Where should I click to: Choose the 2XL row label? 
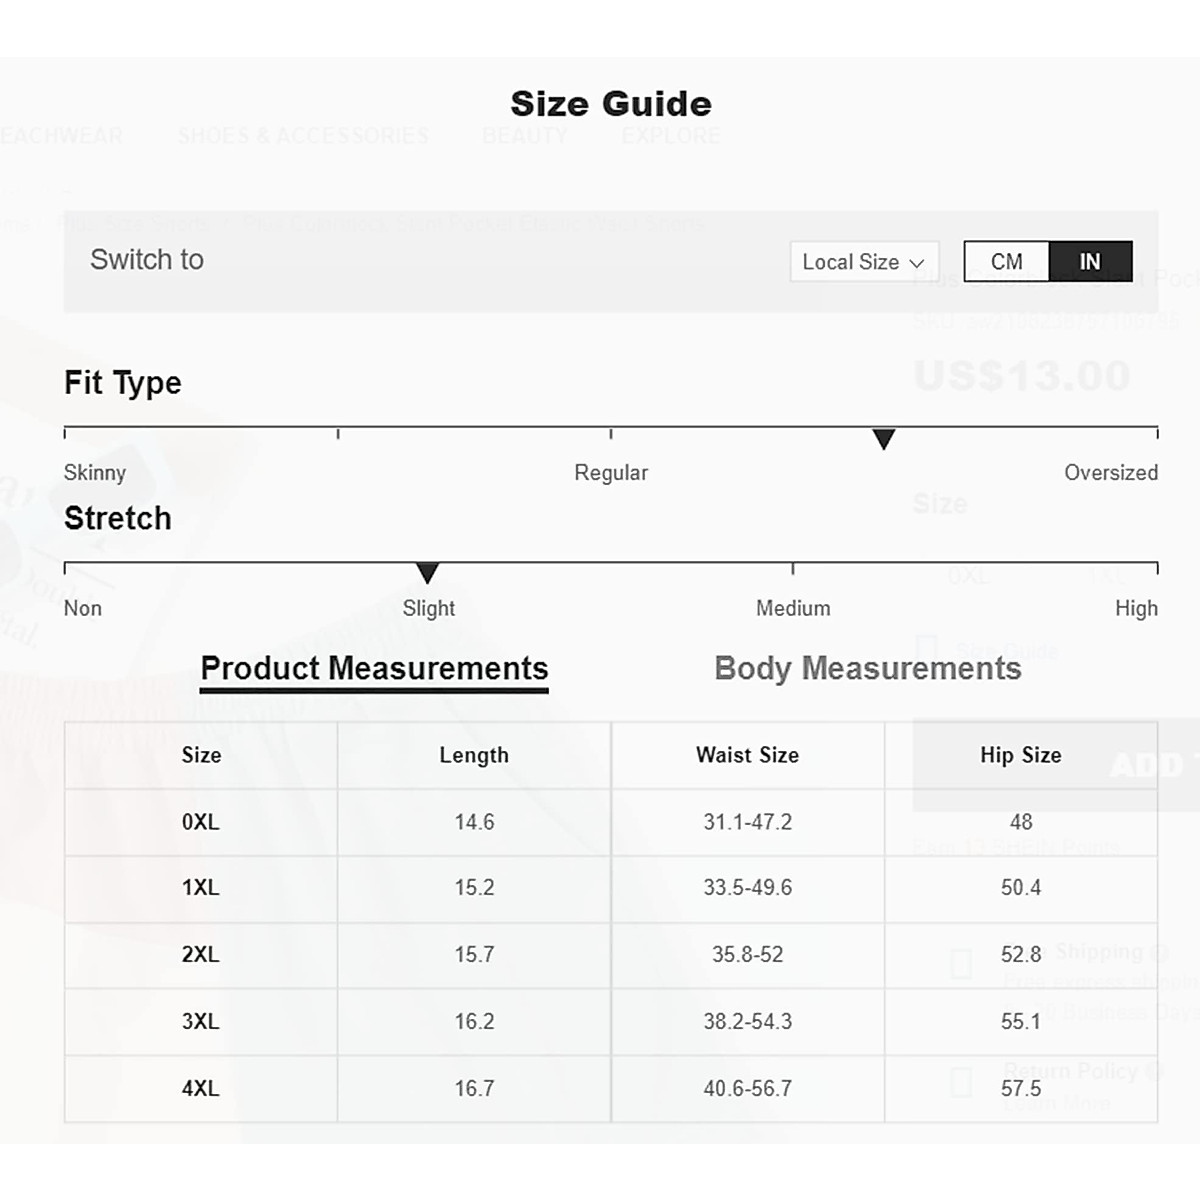click(x=201, y=955)
